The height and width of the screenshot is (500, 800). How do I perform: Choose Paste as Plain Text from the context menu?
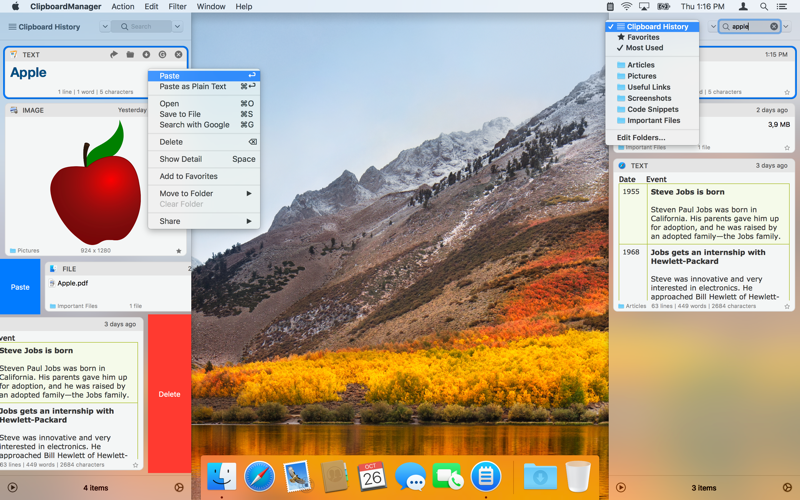click(x=193, y=87)
